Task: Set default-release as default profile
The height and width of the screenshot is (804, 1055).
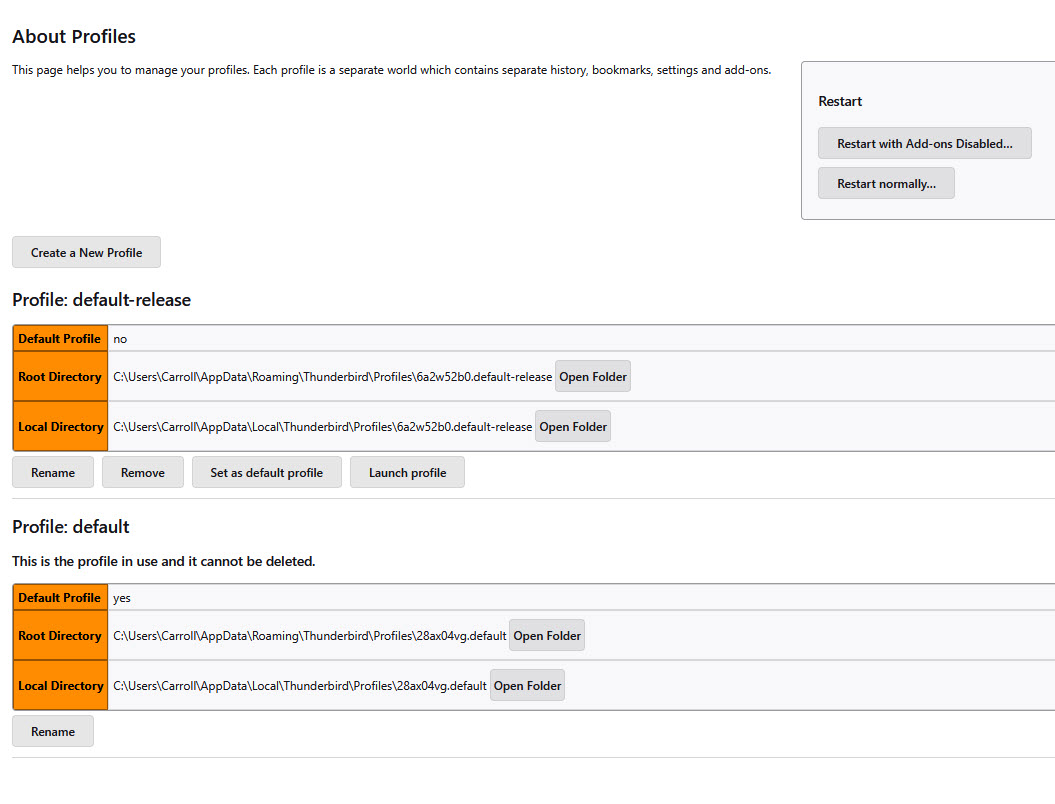Action: point(266,472)
